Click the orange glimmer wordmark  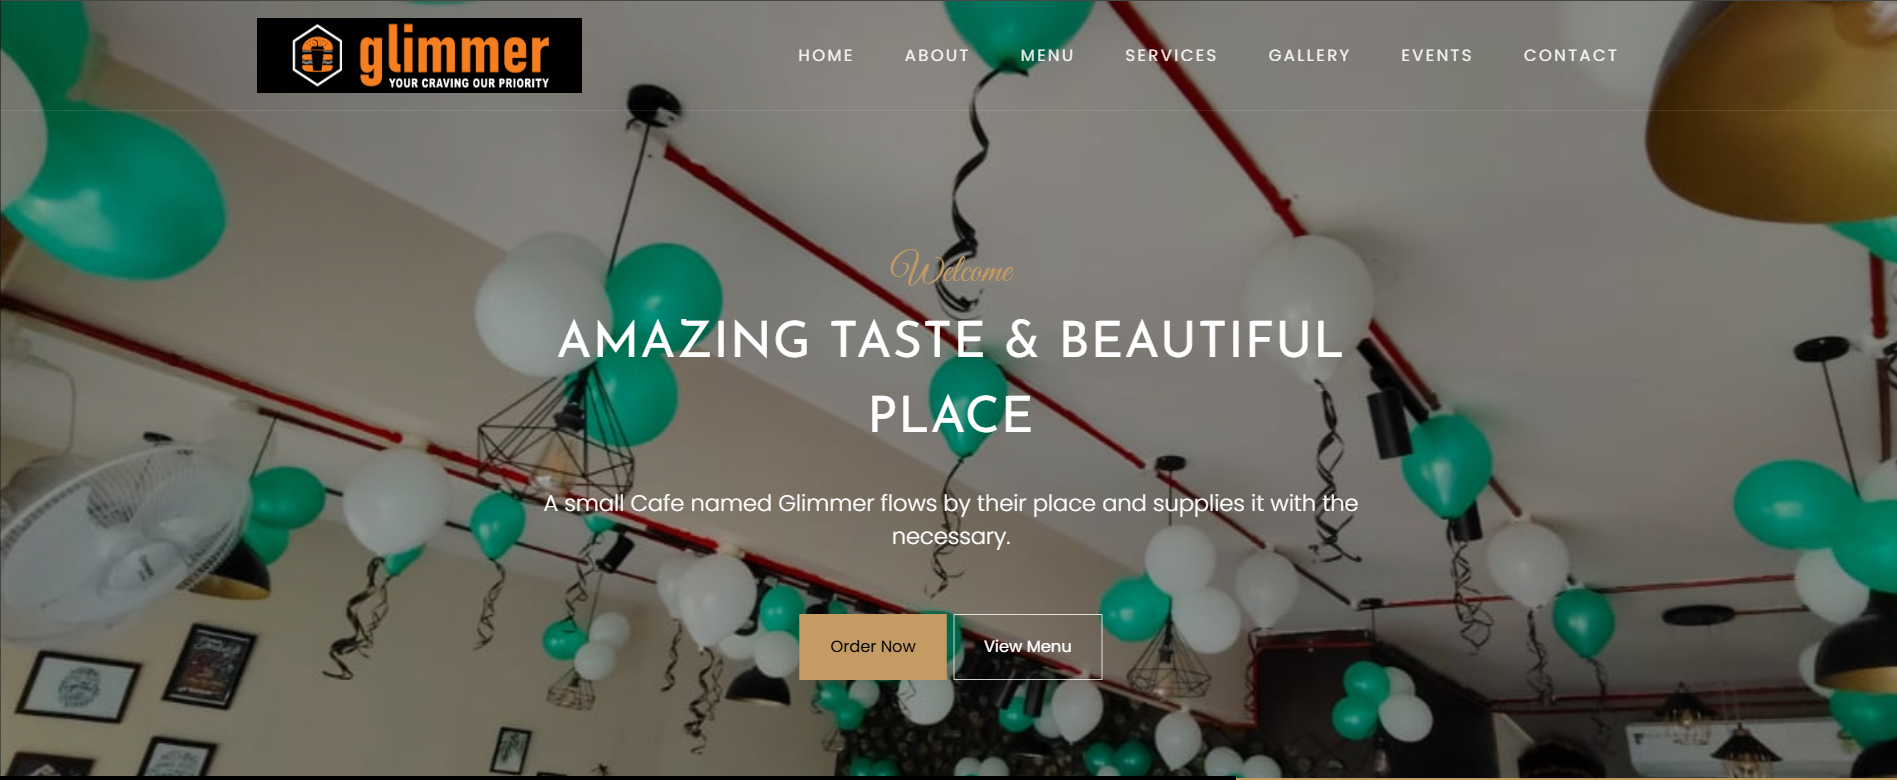[x=454, y=52]
